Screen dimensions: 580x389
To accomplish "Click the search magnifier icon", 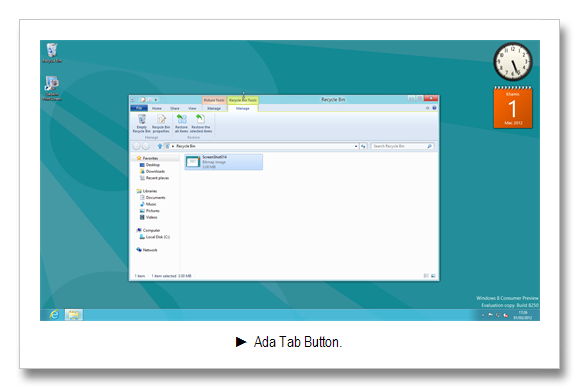I will [429, 146].
